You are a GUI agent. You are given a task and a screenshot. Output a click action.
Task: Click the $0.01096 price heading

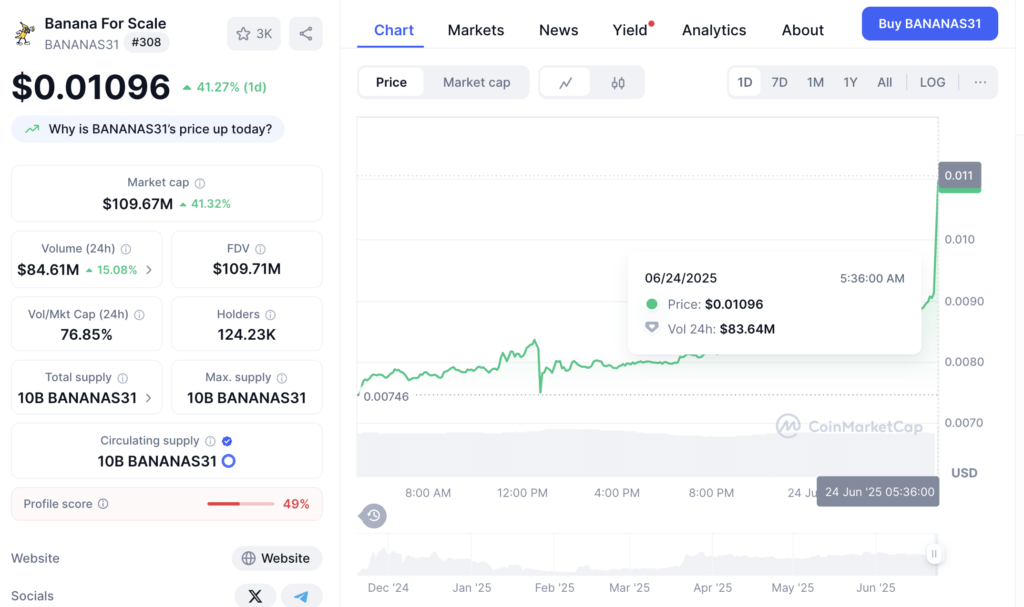91,87
